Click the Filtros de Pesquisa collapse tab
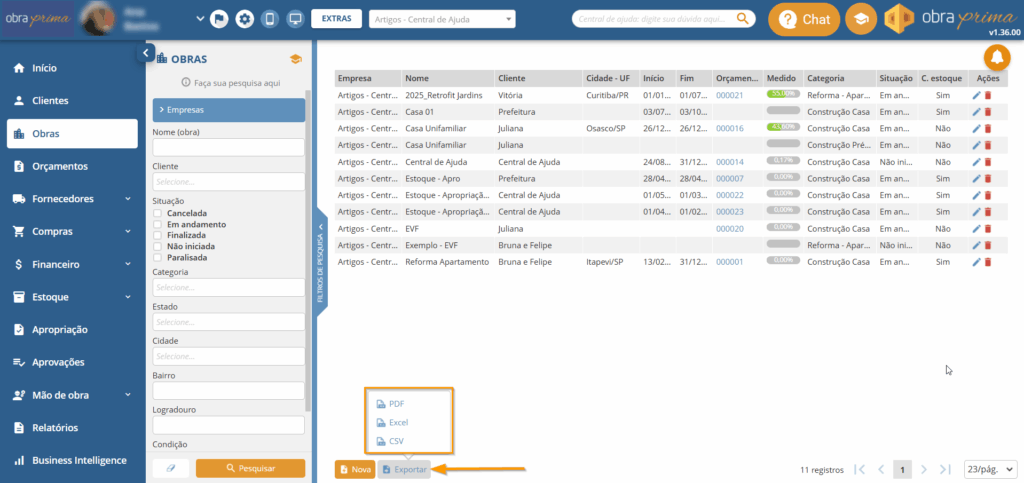 321,261
